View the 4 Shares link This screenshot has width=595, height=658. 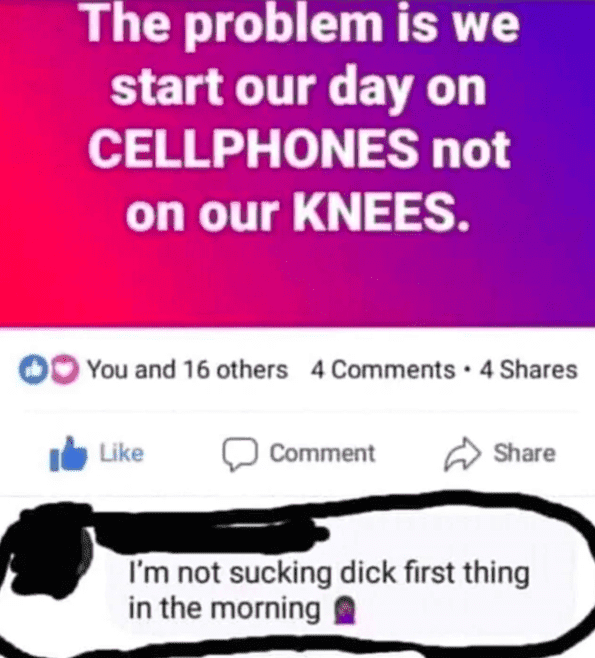point(529,370)
